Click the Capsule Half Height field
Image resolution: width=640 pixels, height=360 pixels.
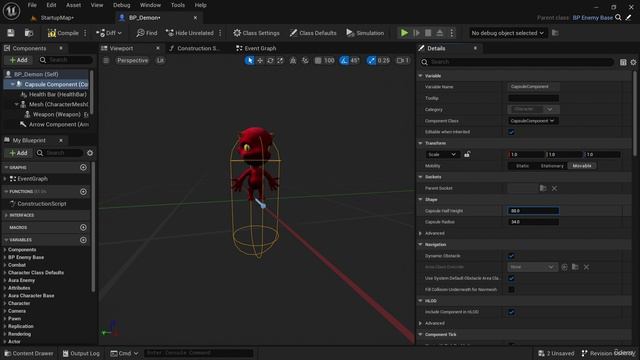pos(533,211)
